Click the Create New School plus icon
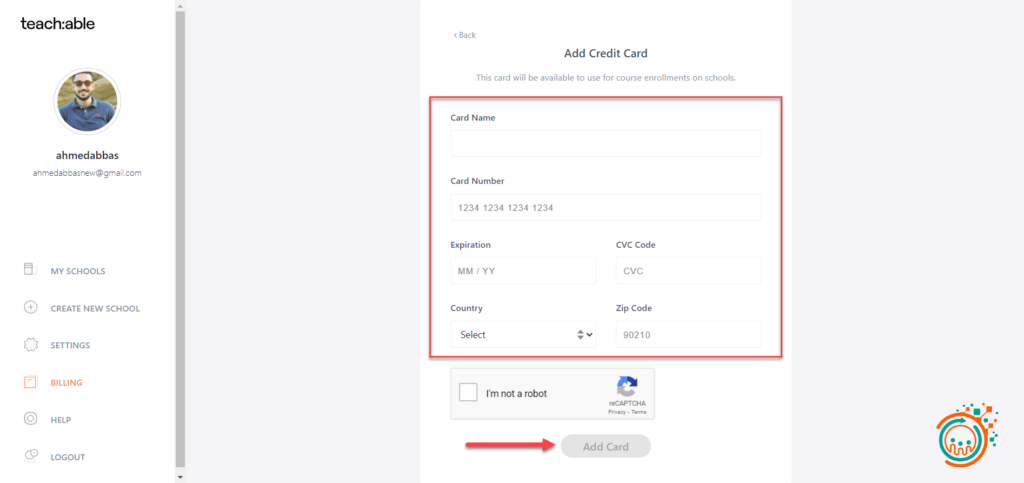This screenshot has width=1024, height=483. point(30,308)
